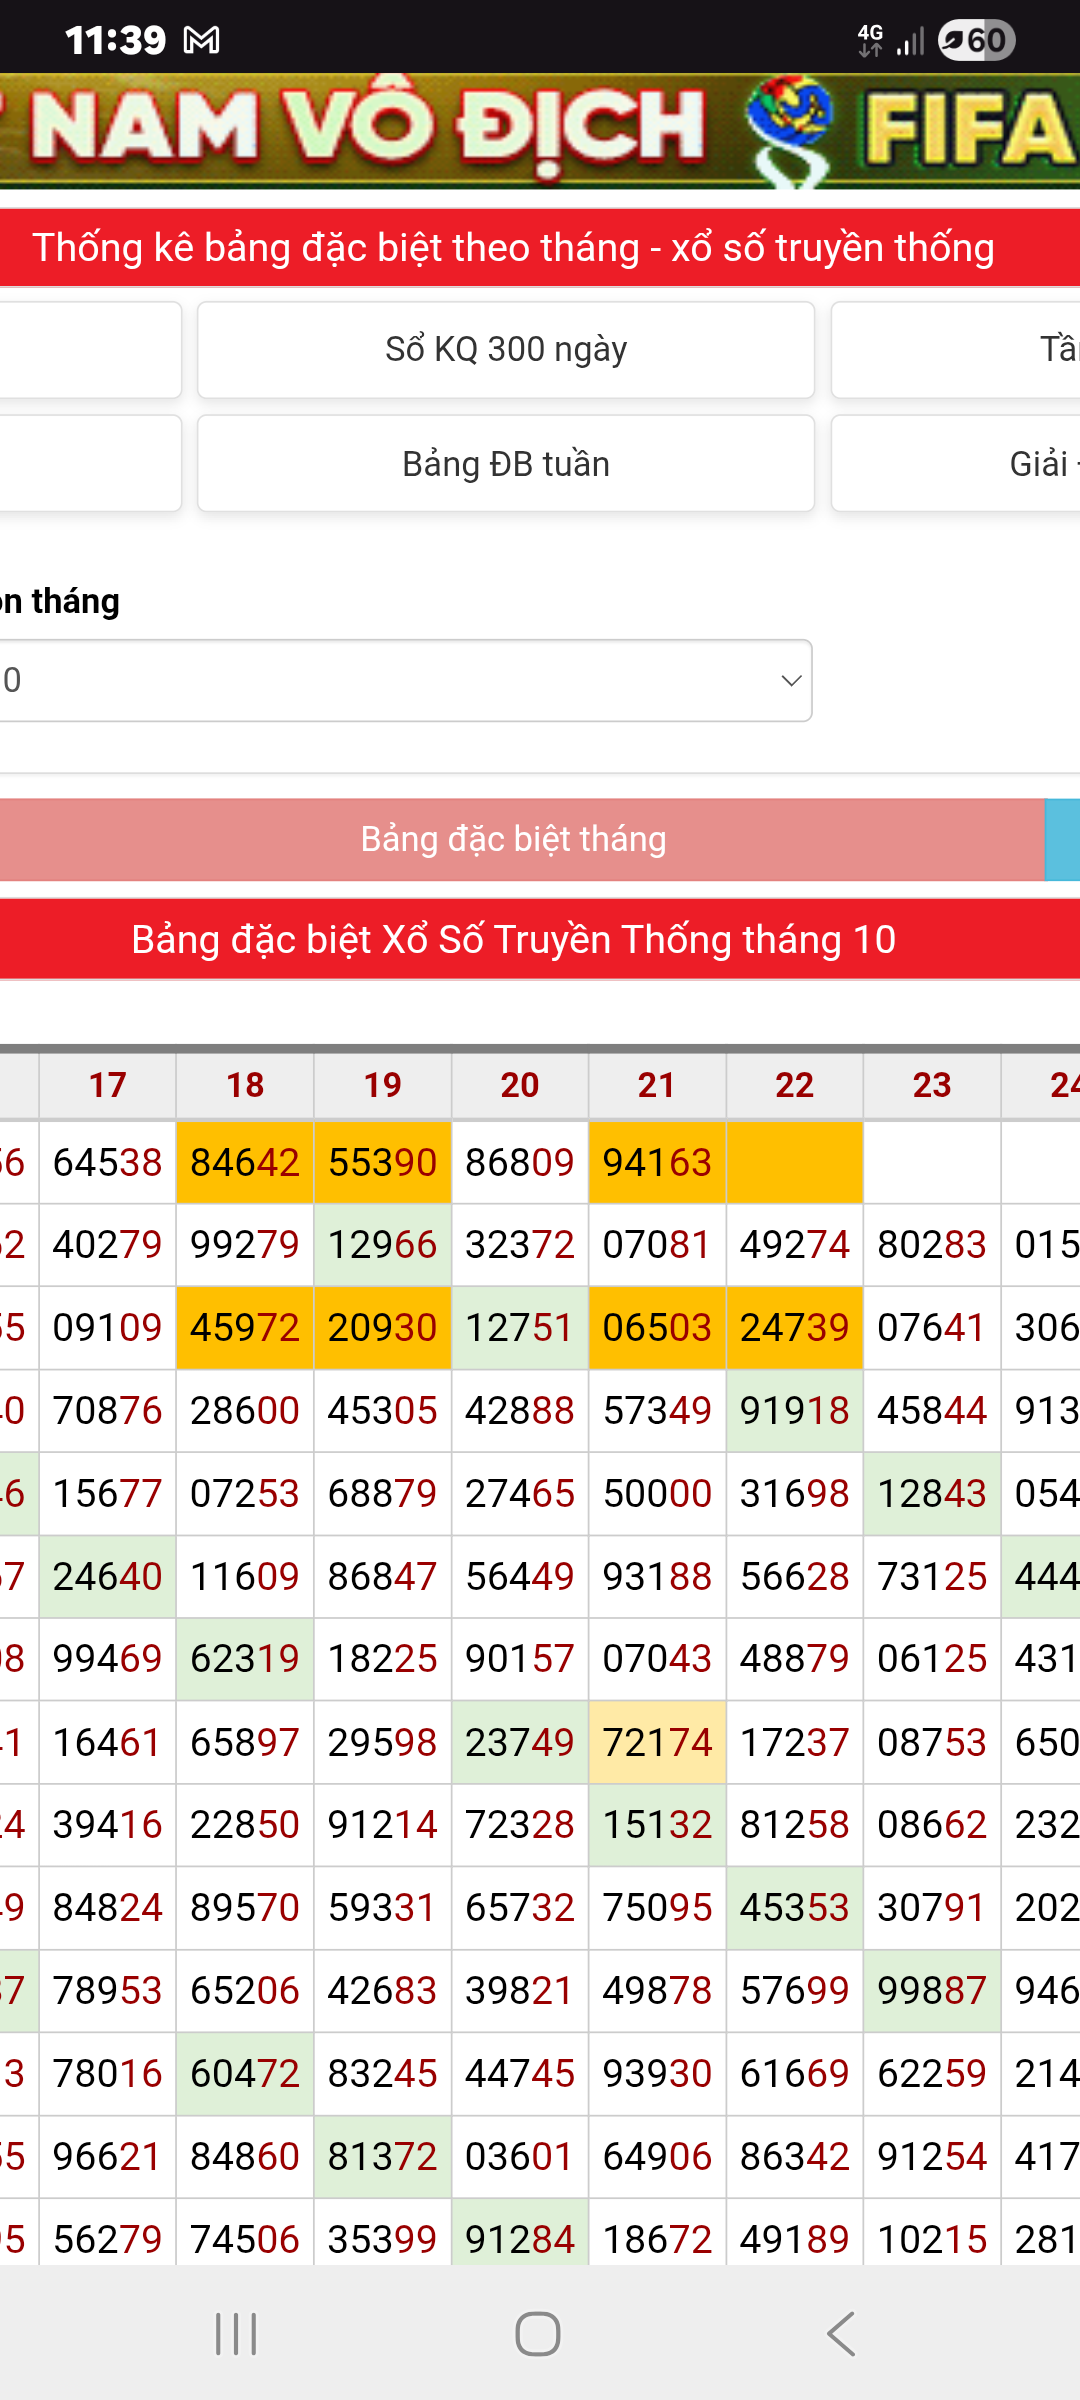Click the column header 19
This screenshot has height=2400, width=1080.
point(383,1085)
